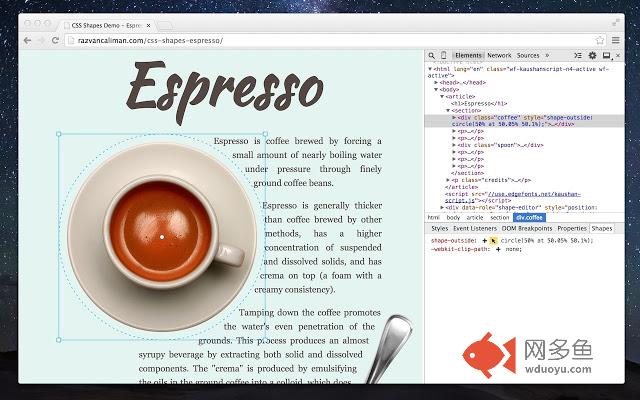Collapse the article node
640x400 pixels.
442,96
